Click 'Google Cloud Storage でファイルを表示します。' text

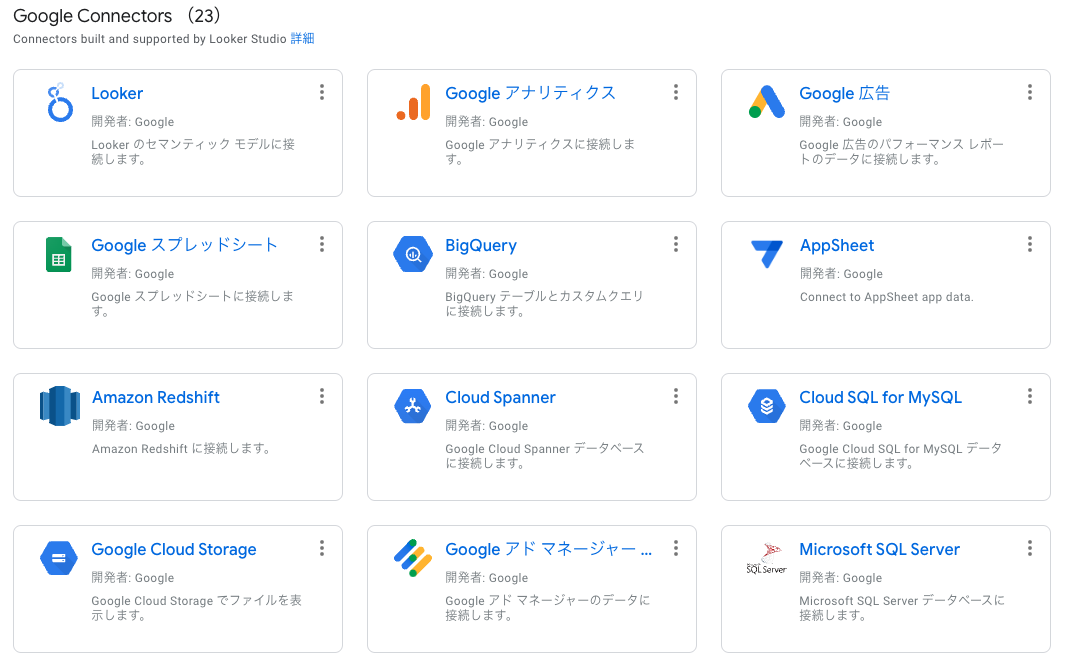coord(197,608)
